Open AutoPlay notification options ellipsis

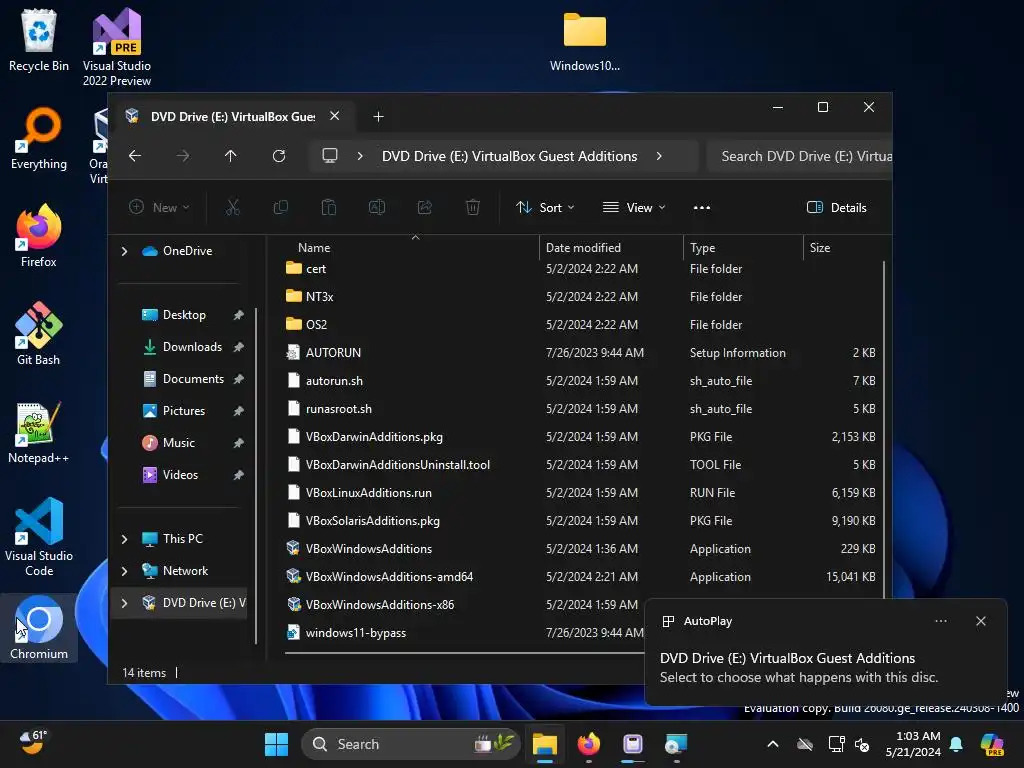[940, 621]
